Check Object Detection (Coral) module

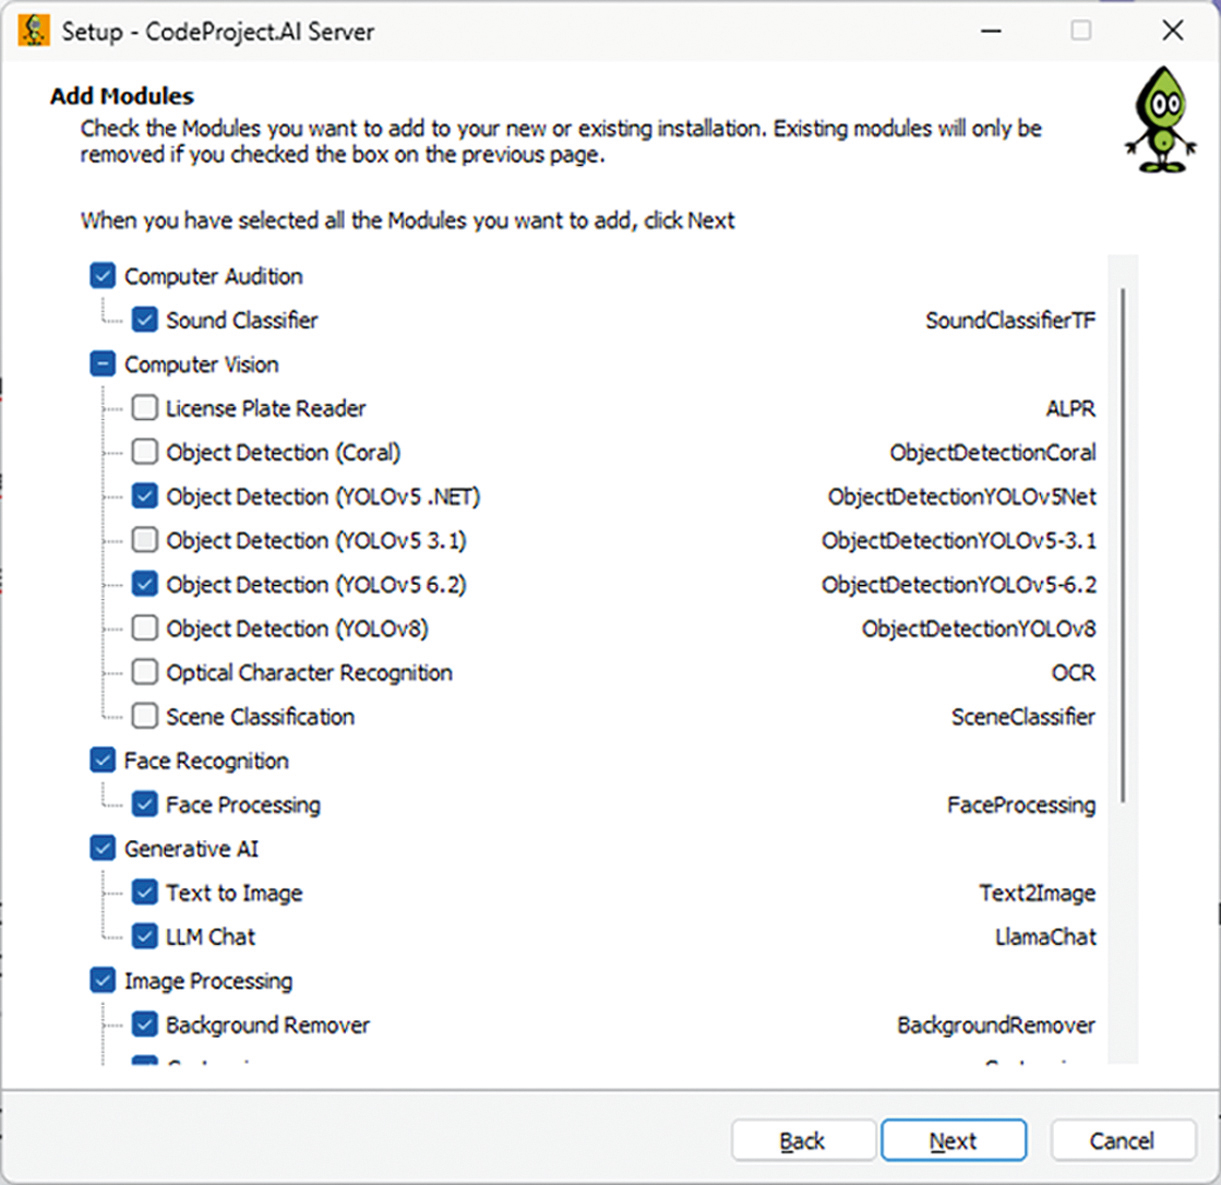pyautogui.click(x=145, y=452)
